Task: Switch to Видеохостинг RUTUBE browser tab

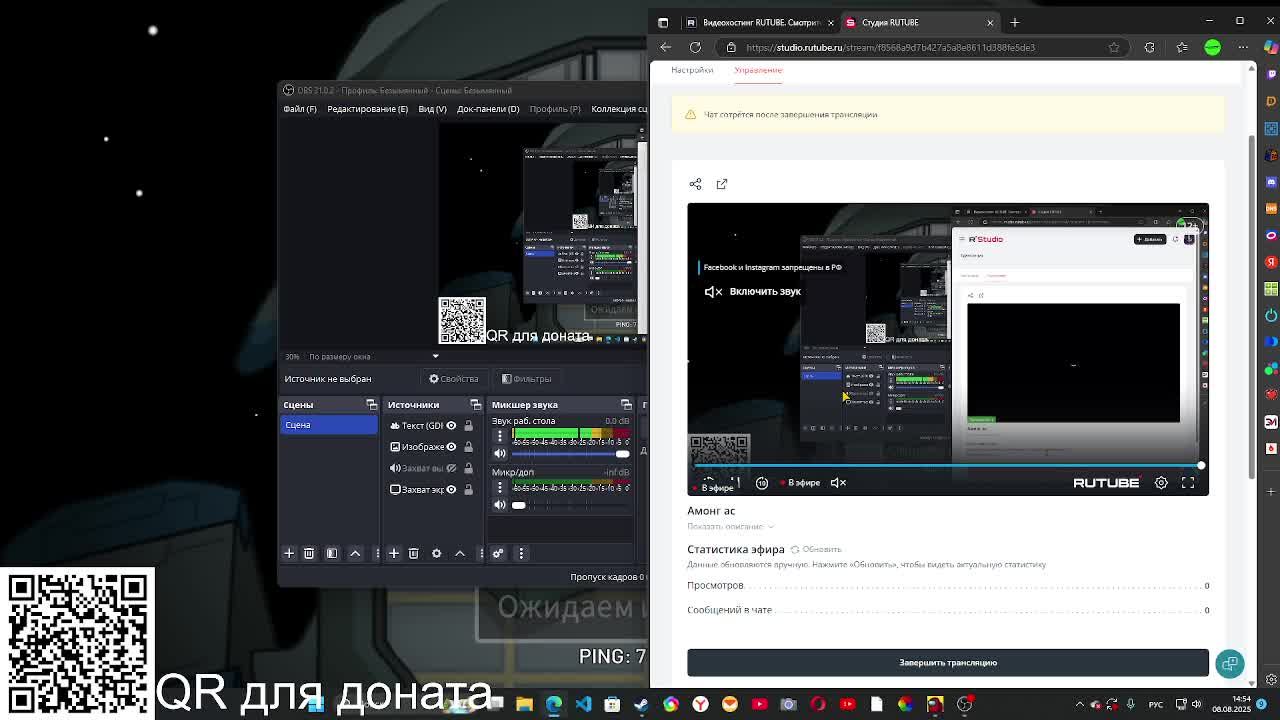Action: [x=760, y=22]
